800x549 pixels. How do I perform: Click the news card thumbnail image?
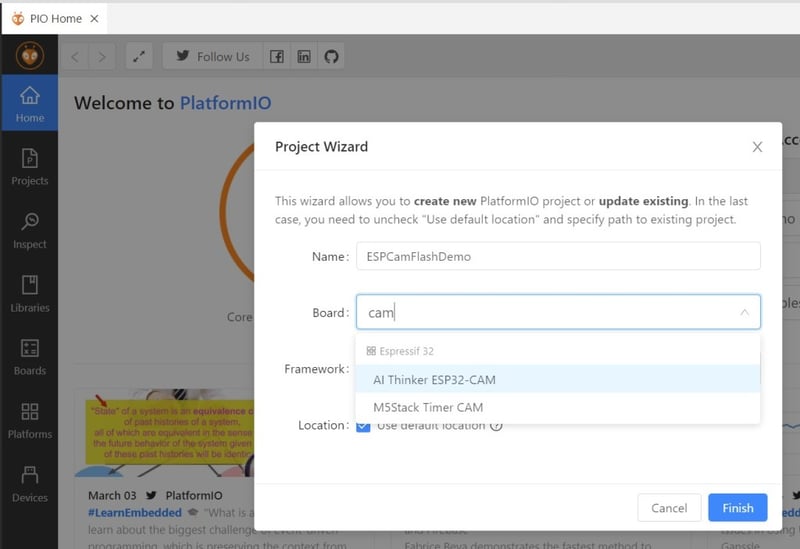(x=164, y=433)
